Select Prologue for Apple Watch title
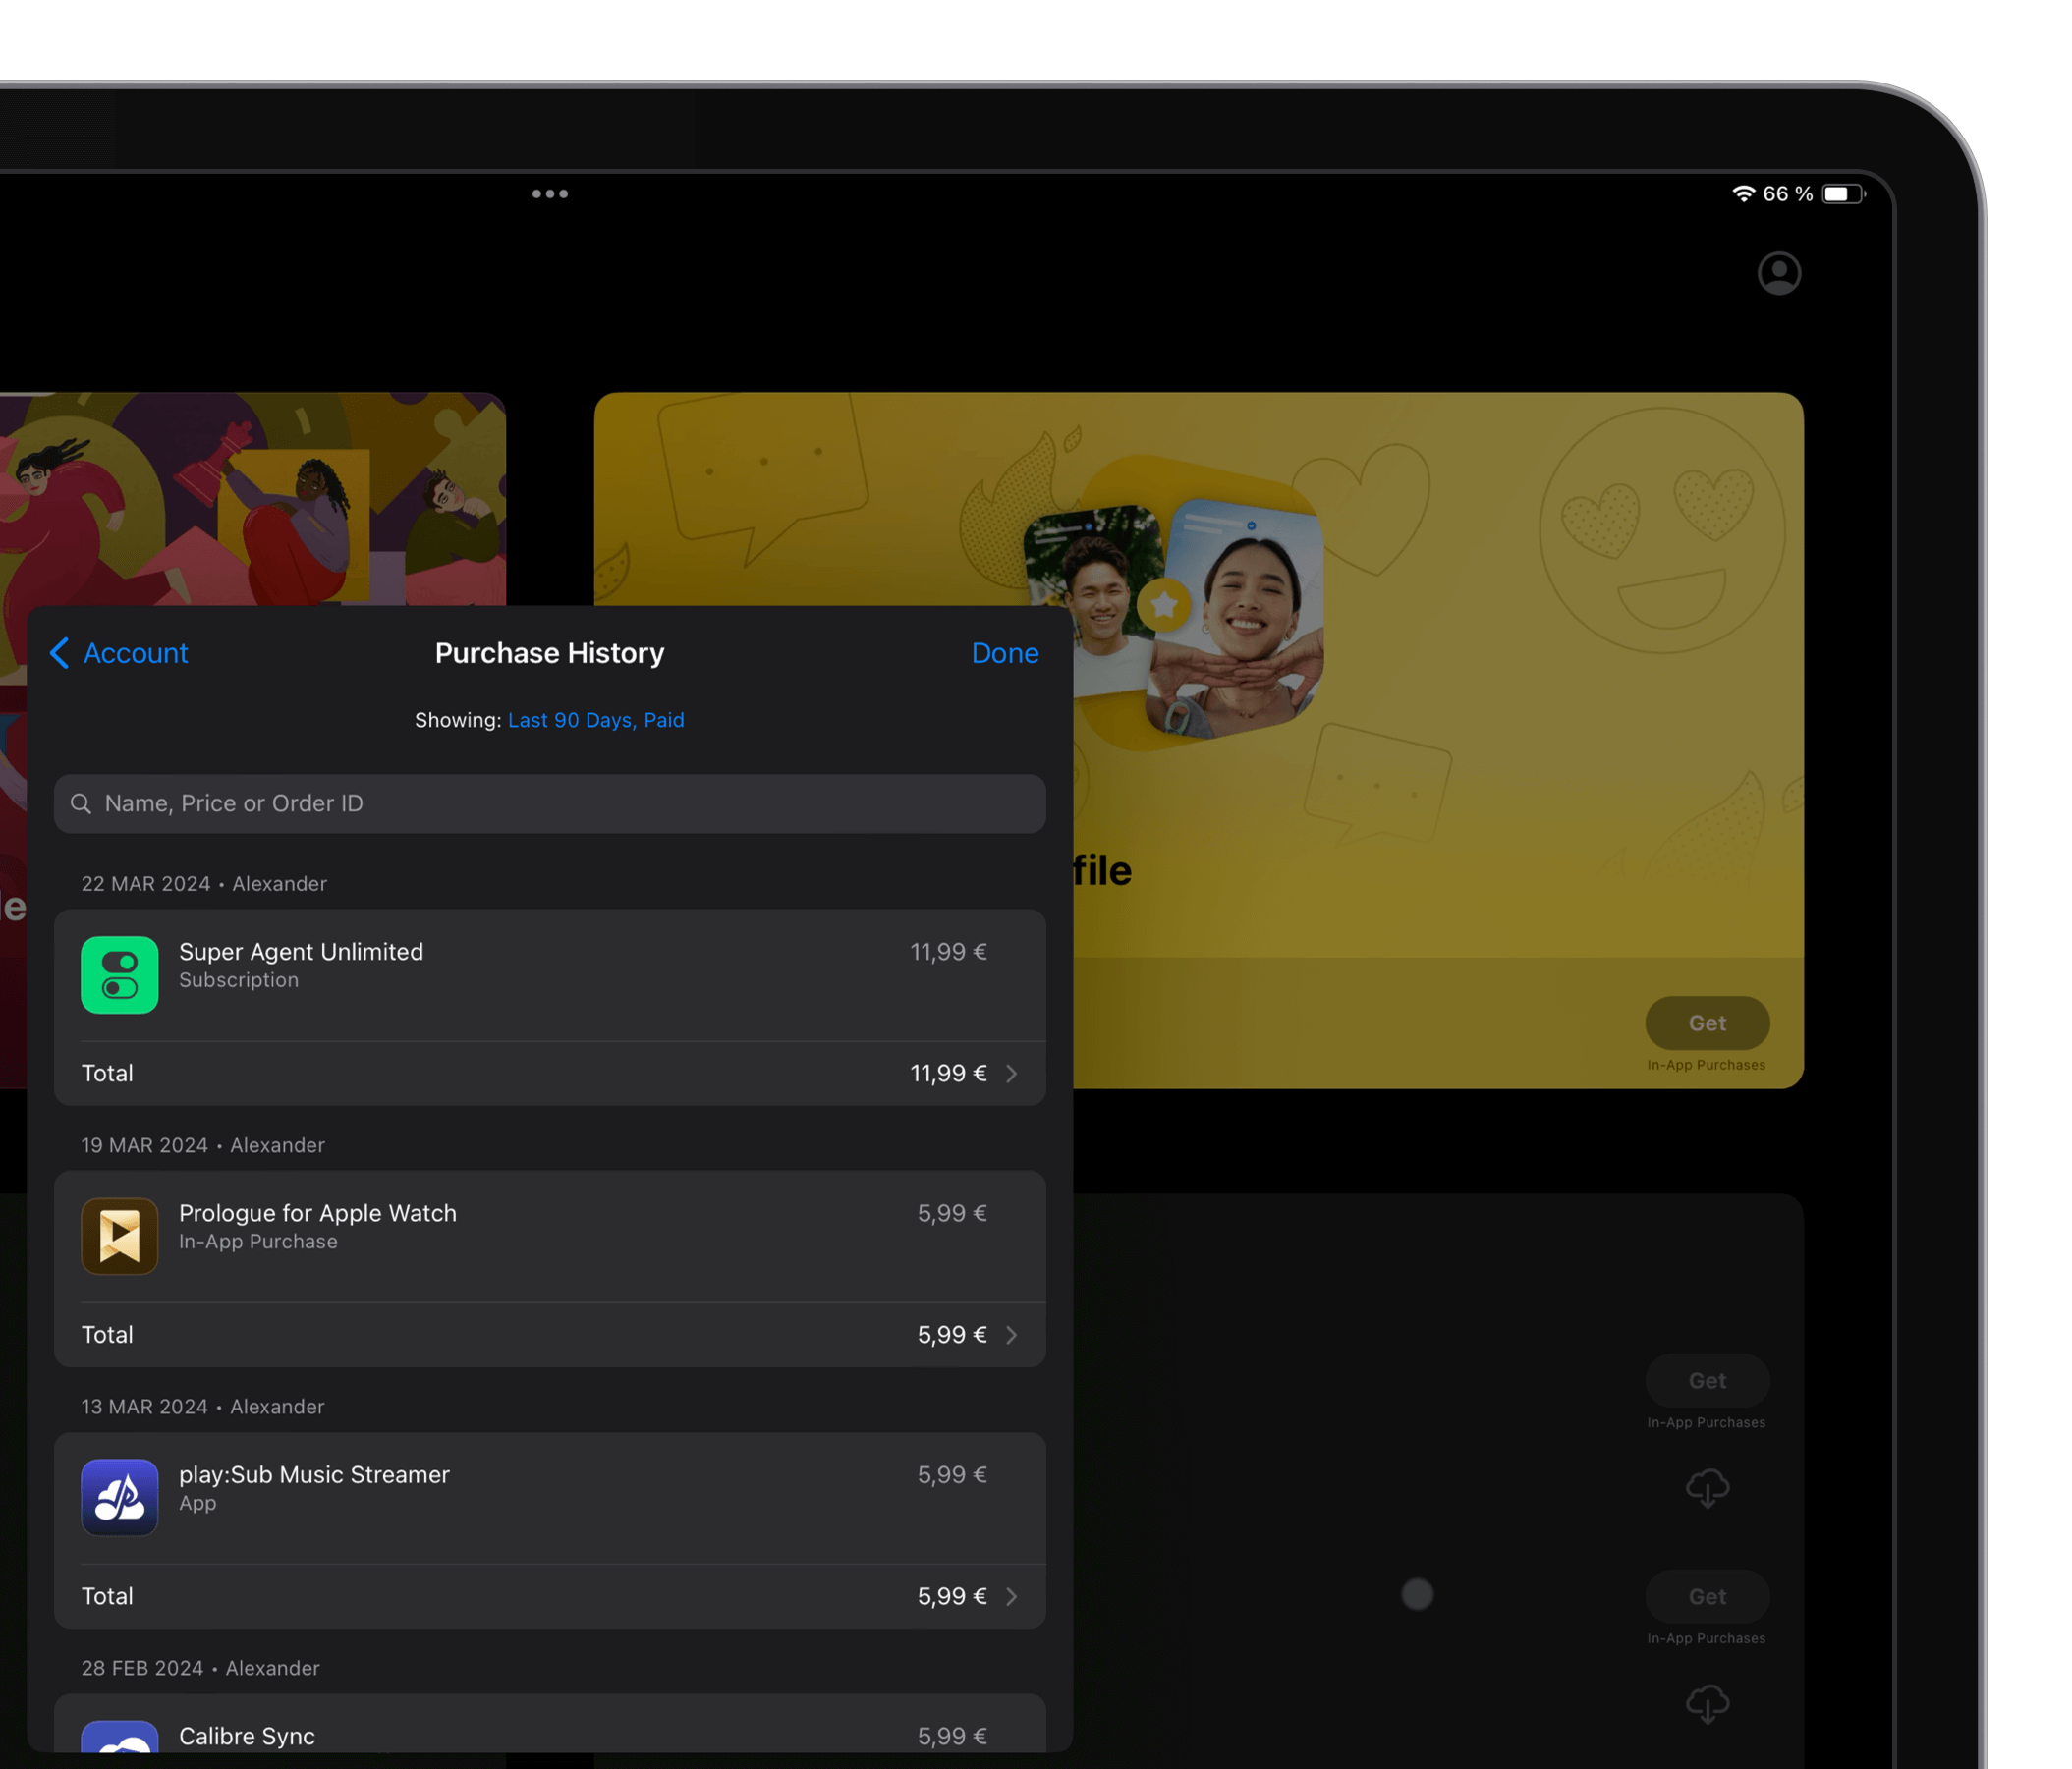2072x1769 pixels. [317, 1213]
